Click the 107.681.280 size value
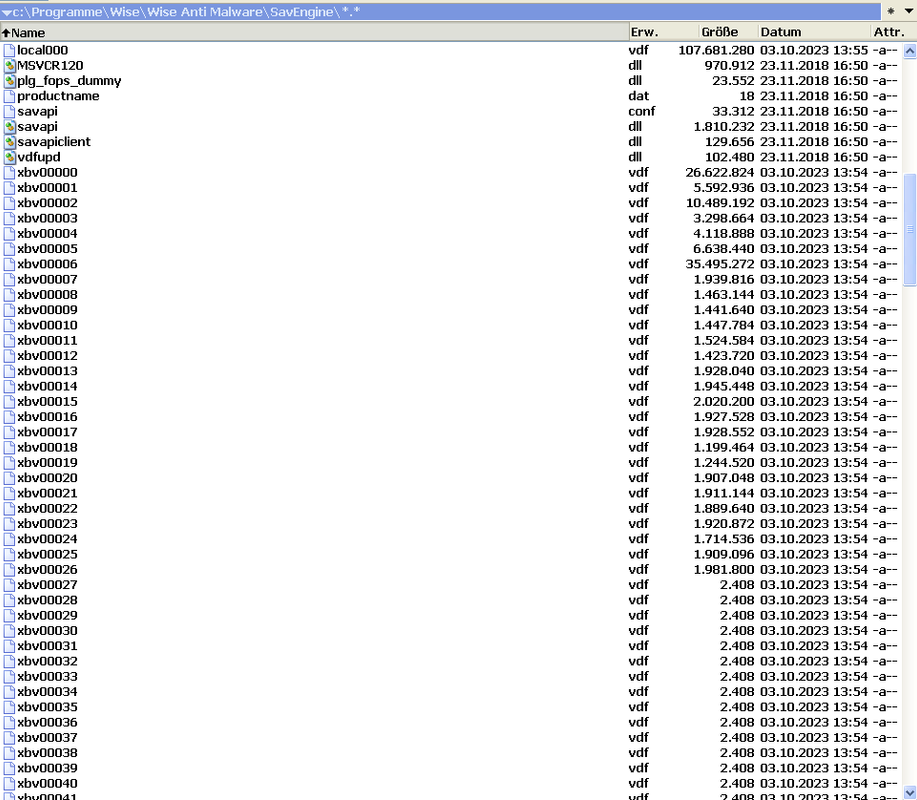This screenshot has width=917, height=800. [x=716, y=50]
